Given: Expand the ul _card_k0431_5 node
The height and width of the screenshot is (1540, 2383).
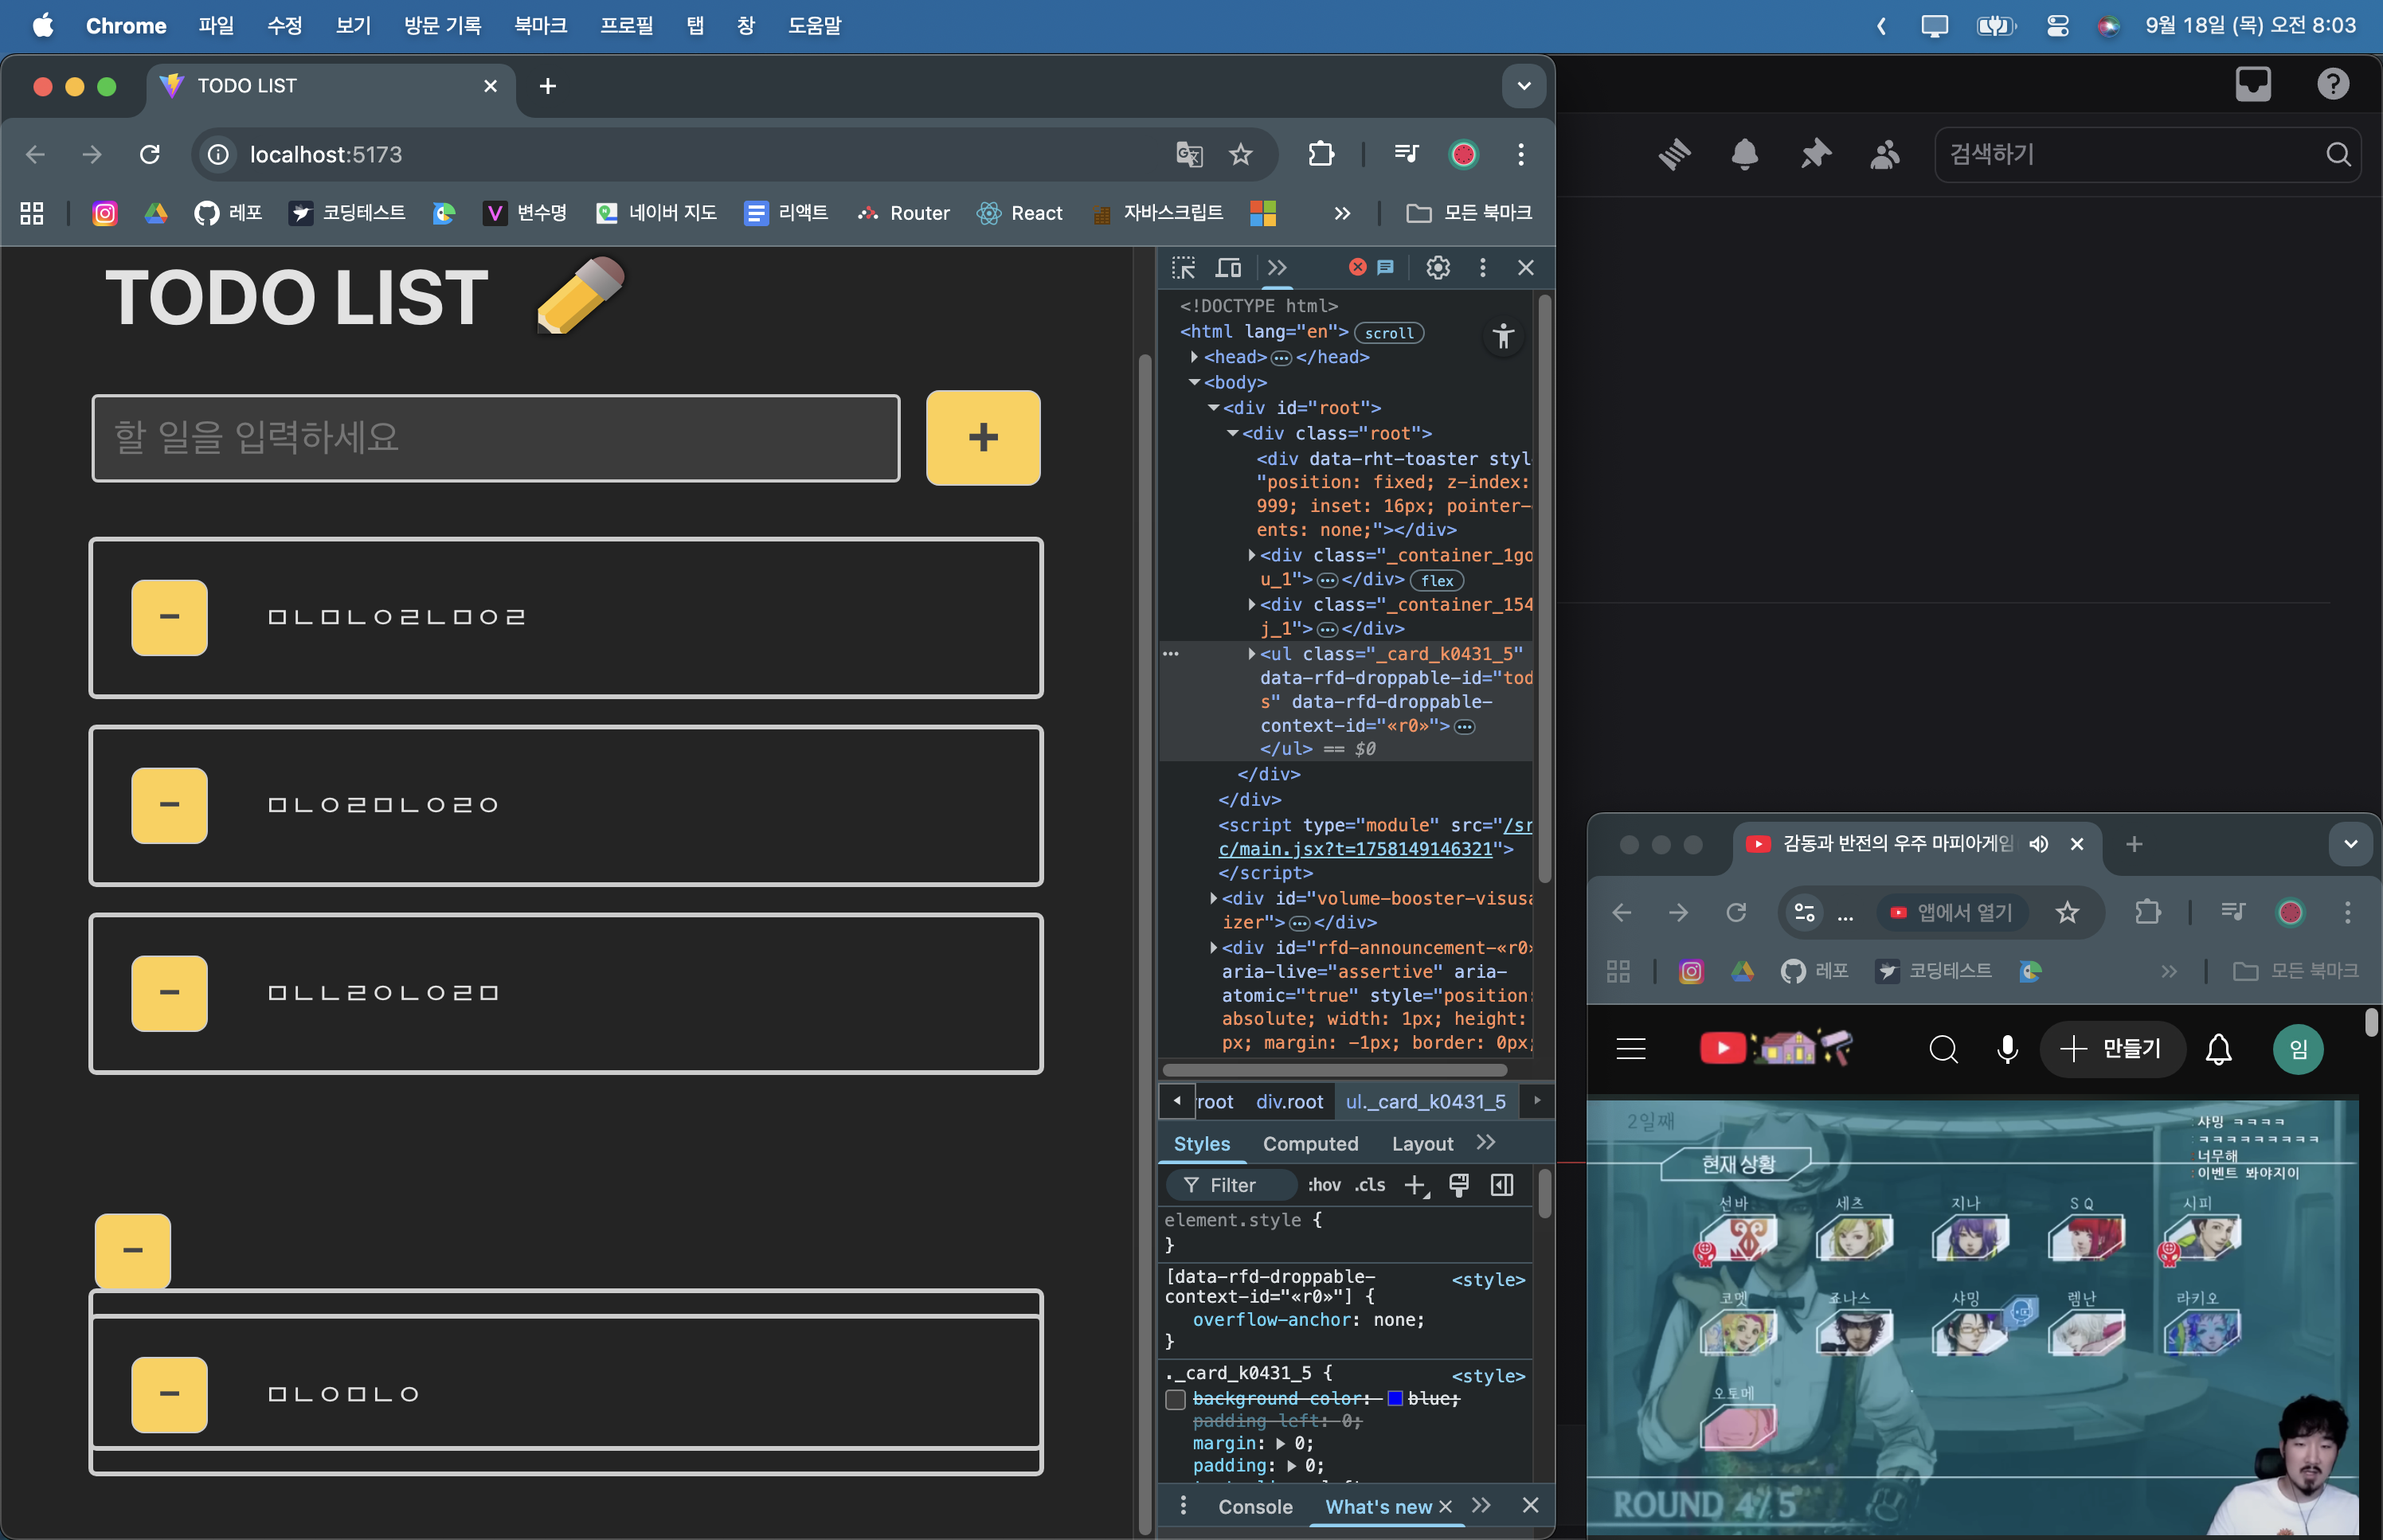Looking at the screenshot, I should 1251,653.
